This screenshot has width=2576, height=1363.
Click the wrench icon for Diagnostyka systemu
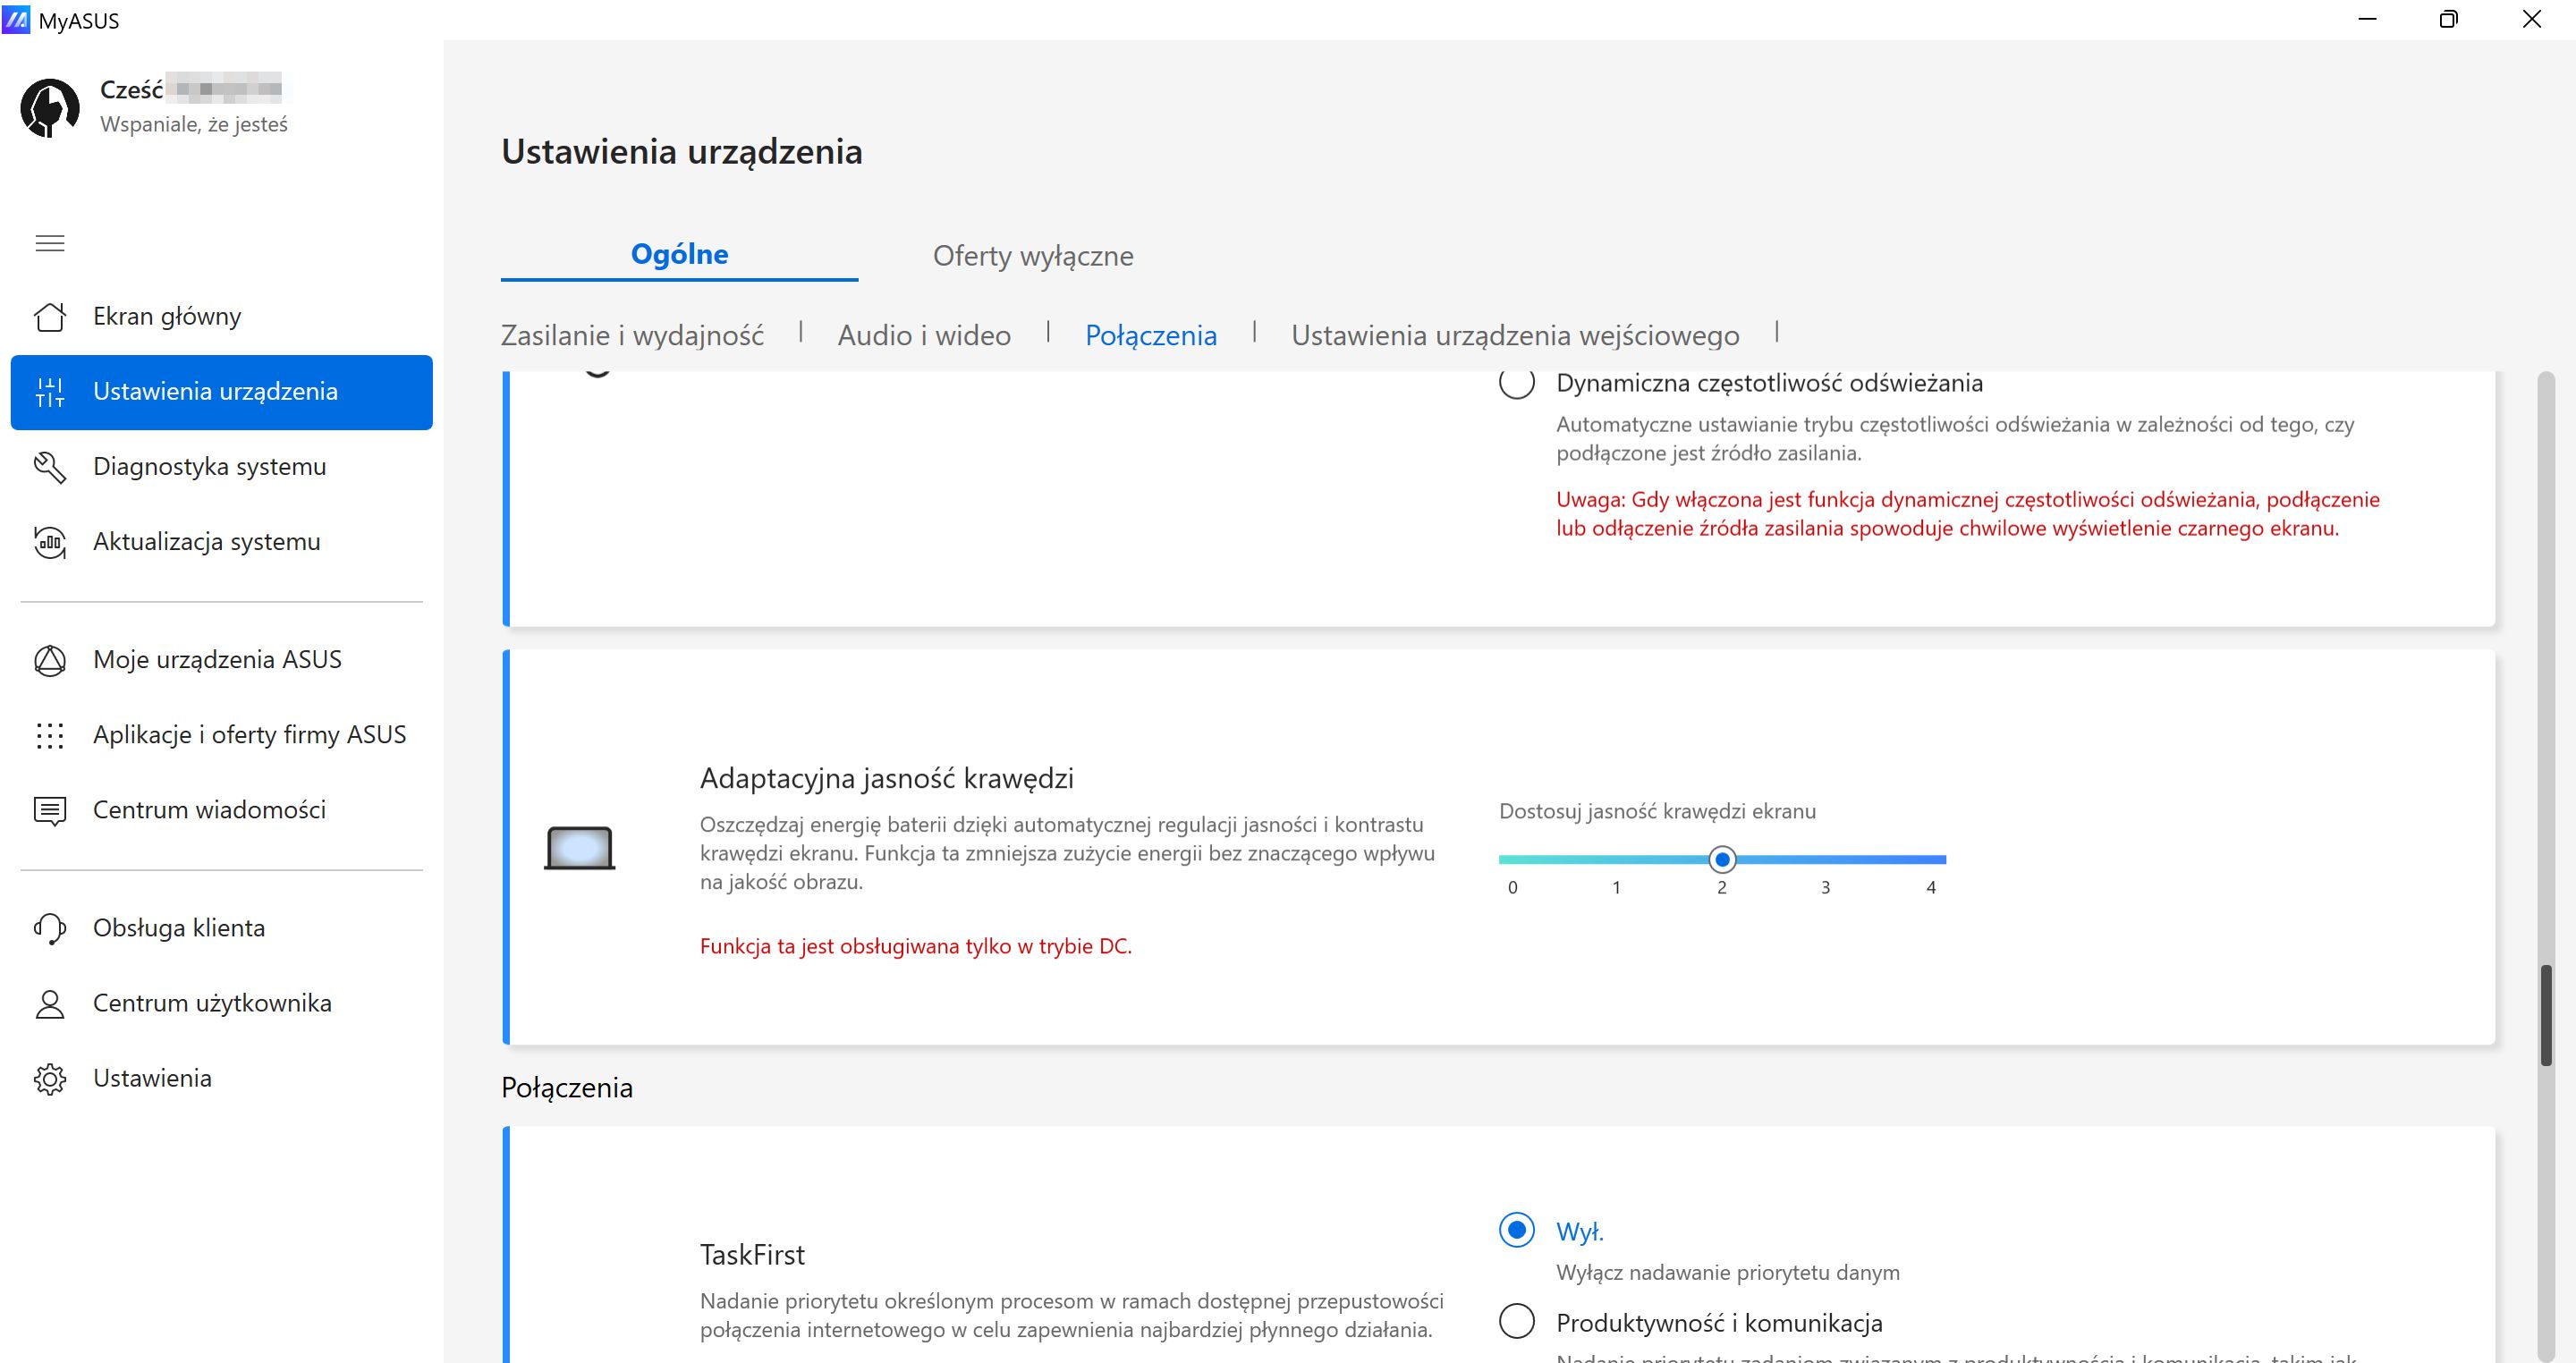pos(50,467)
